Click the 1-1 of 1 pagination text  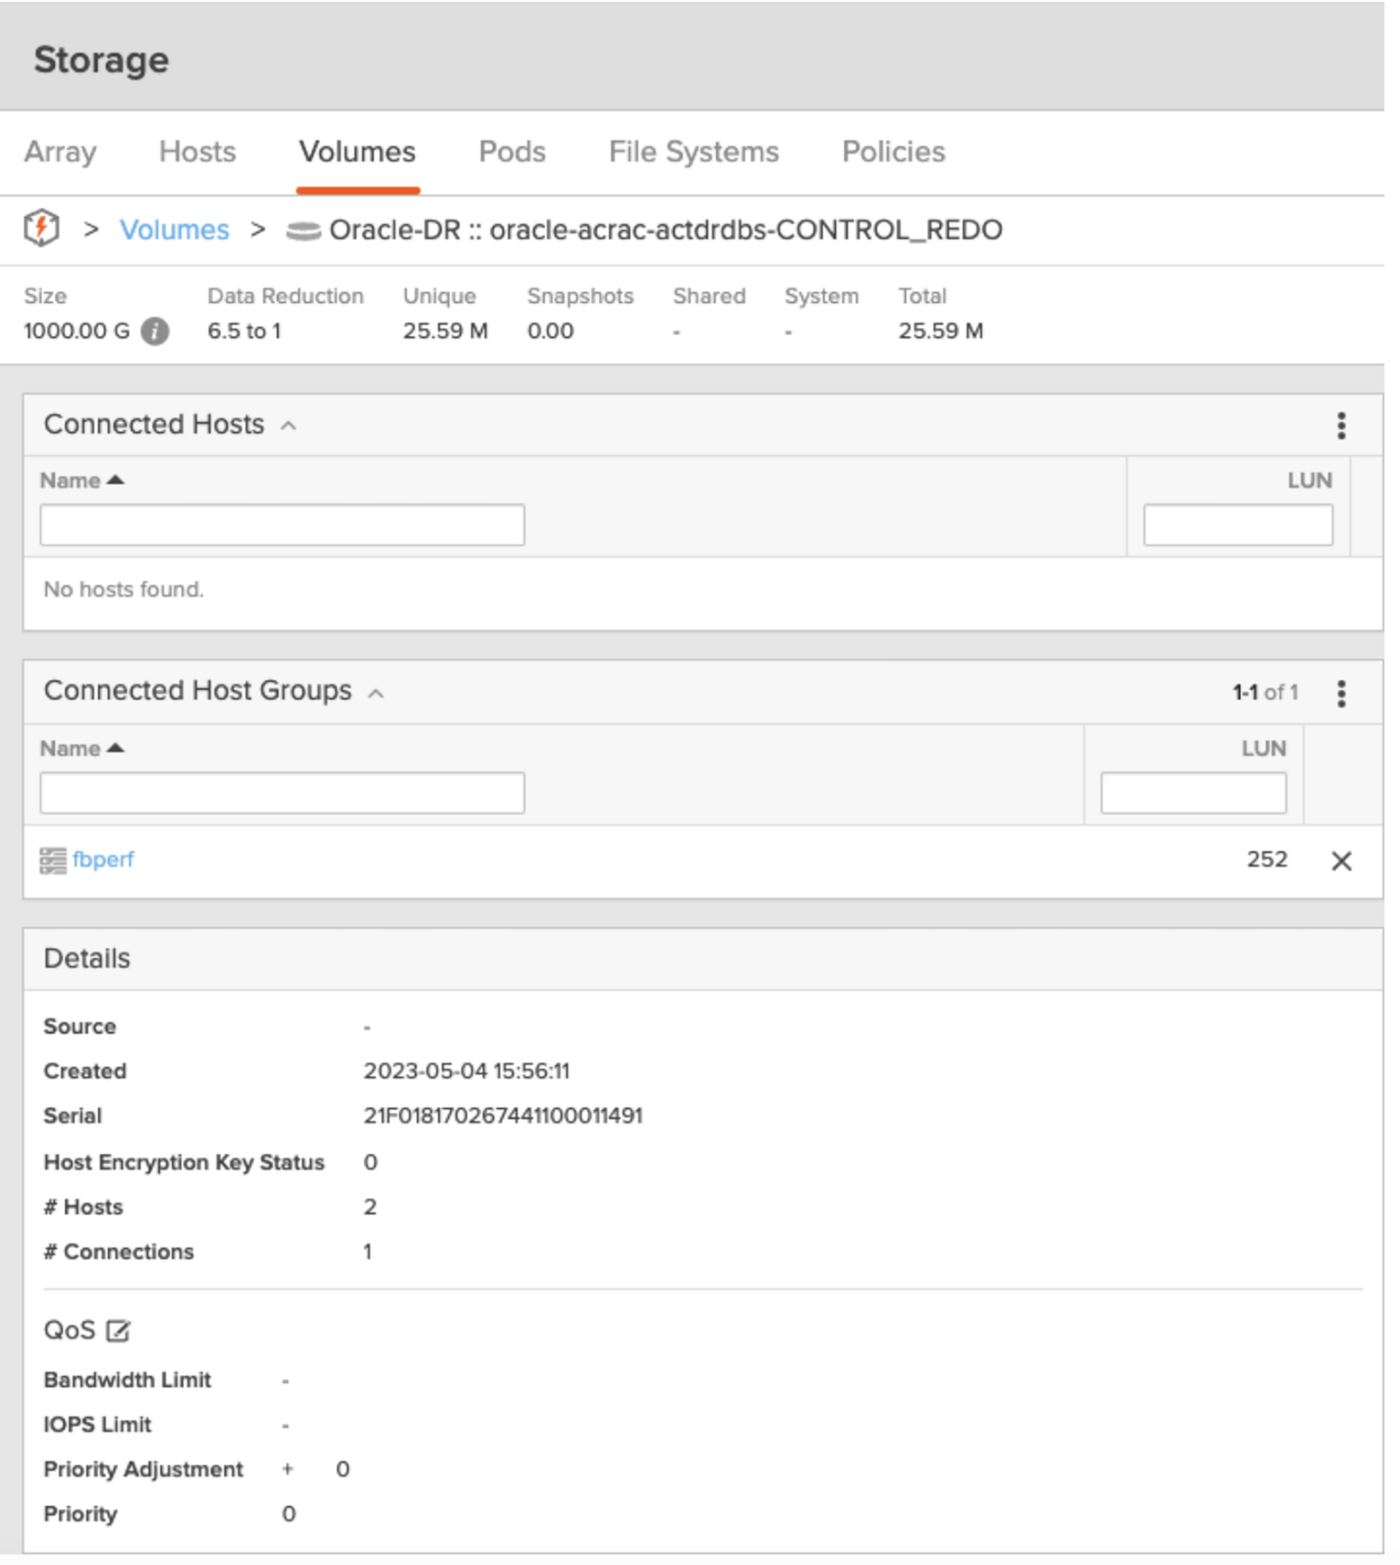1265,692
